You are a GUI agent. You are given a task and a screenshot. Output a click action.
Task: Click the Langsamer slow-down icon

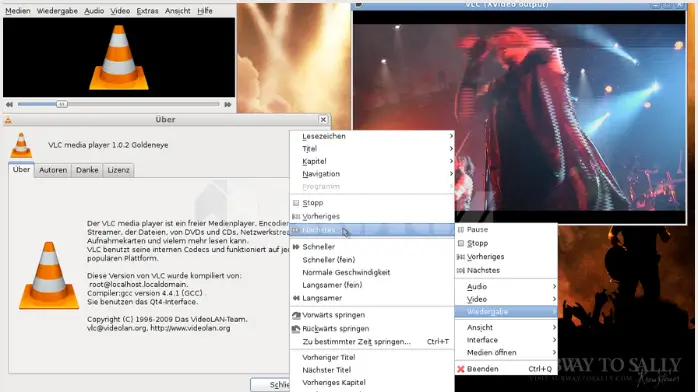pos(296,298)
